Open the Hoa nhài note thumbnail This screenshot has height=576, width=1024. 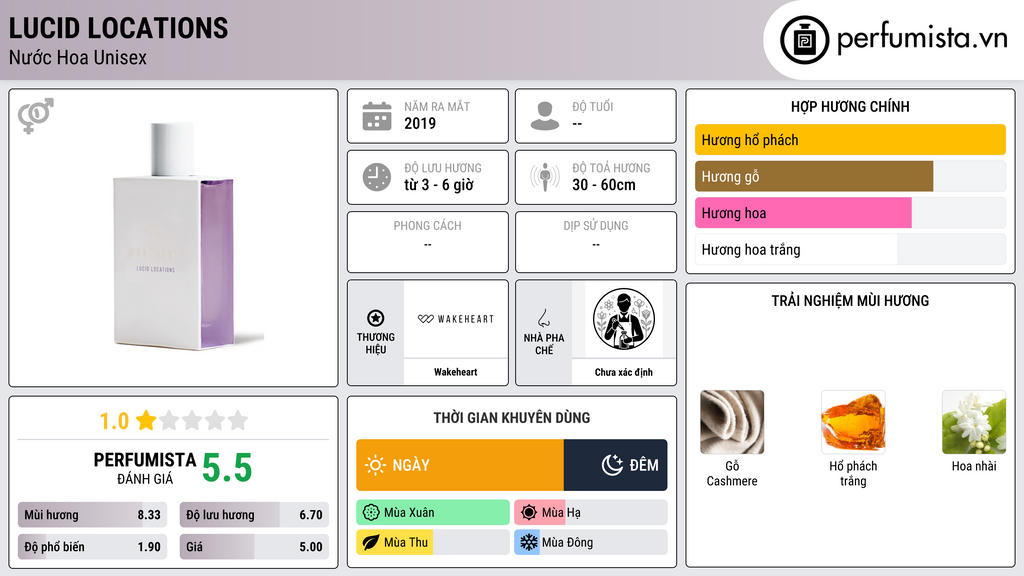(974, 422)
